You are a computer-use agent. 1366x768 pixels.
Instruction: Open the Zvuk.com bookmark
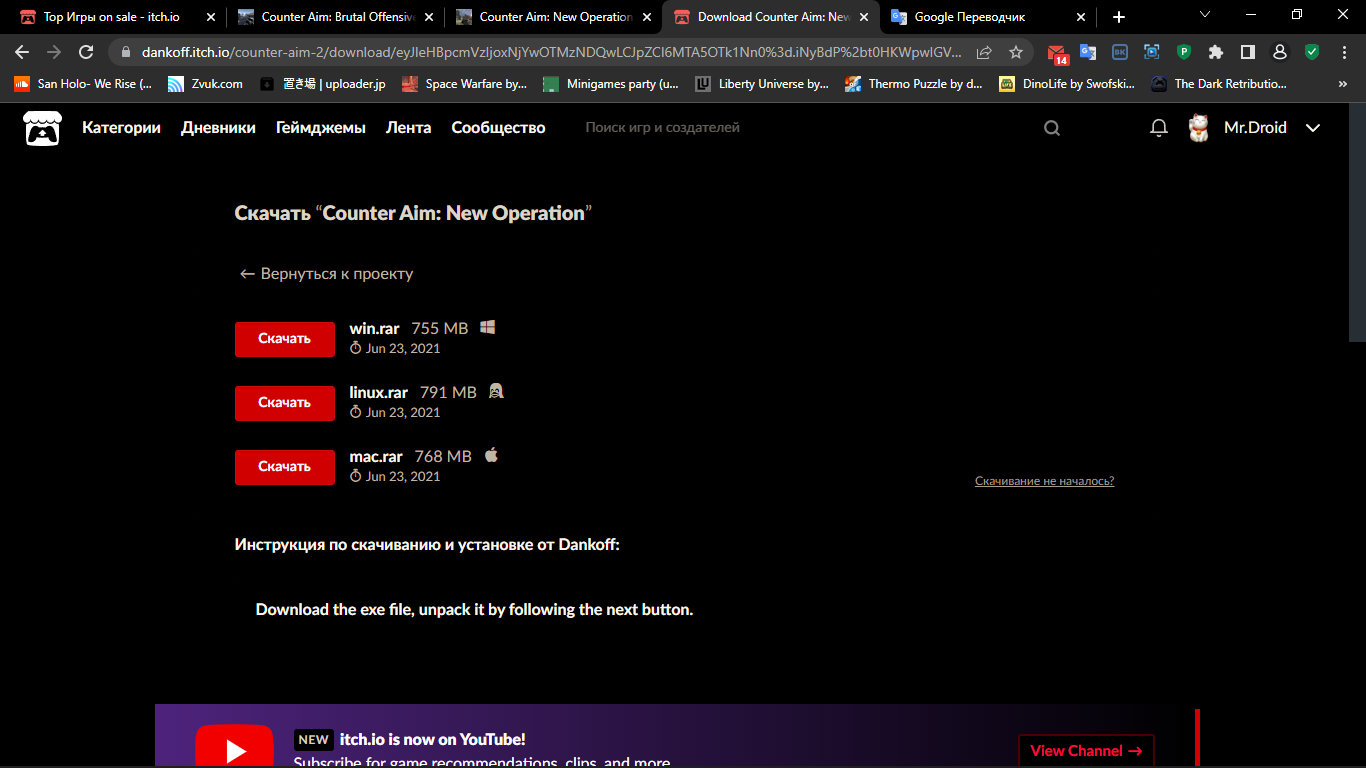coord(205,84)
